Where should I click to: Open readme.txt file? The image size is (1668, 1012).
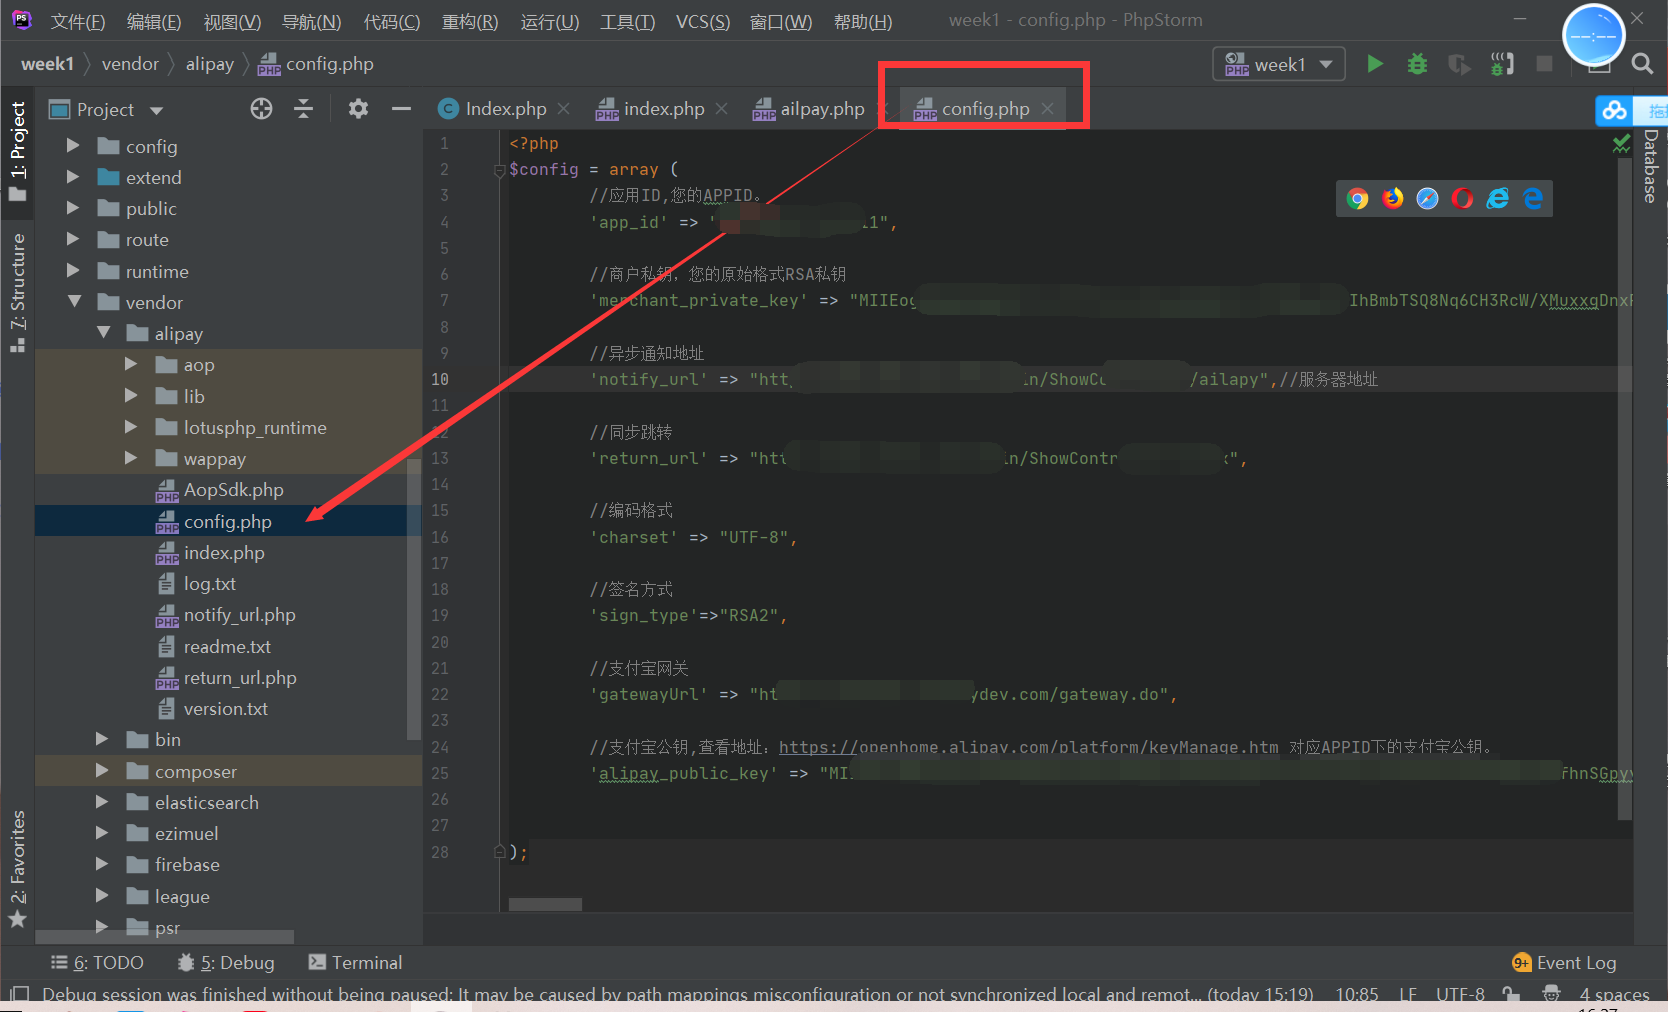227,647
